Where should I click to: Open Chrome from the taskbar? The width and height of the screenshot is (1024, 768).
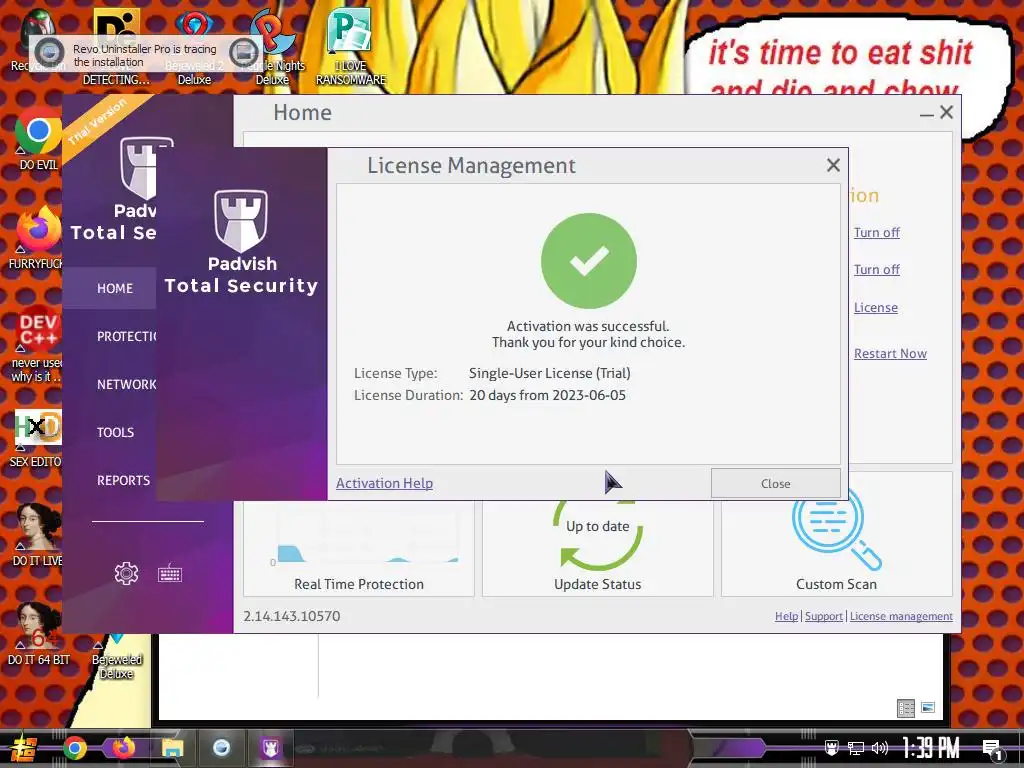(74, 748)
